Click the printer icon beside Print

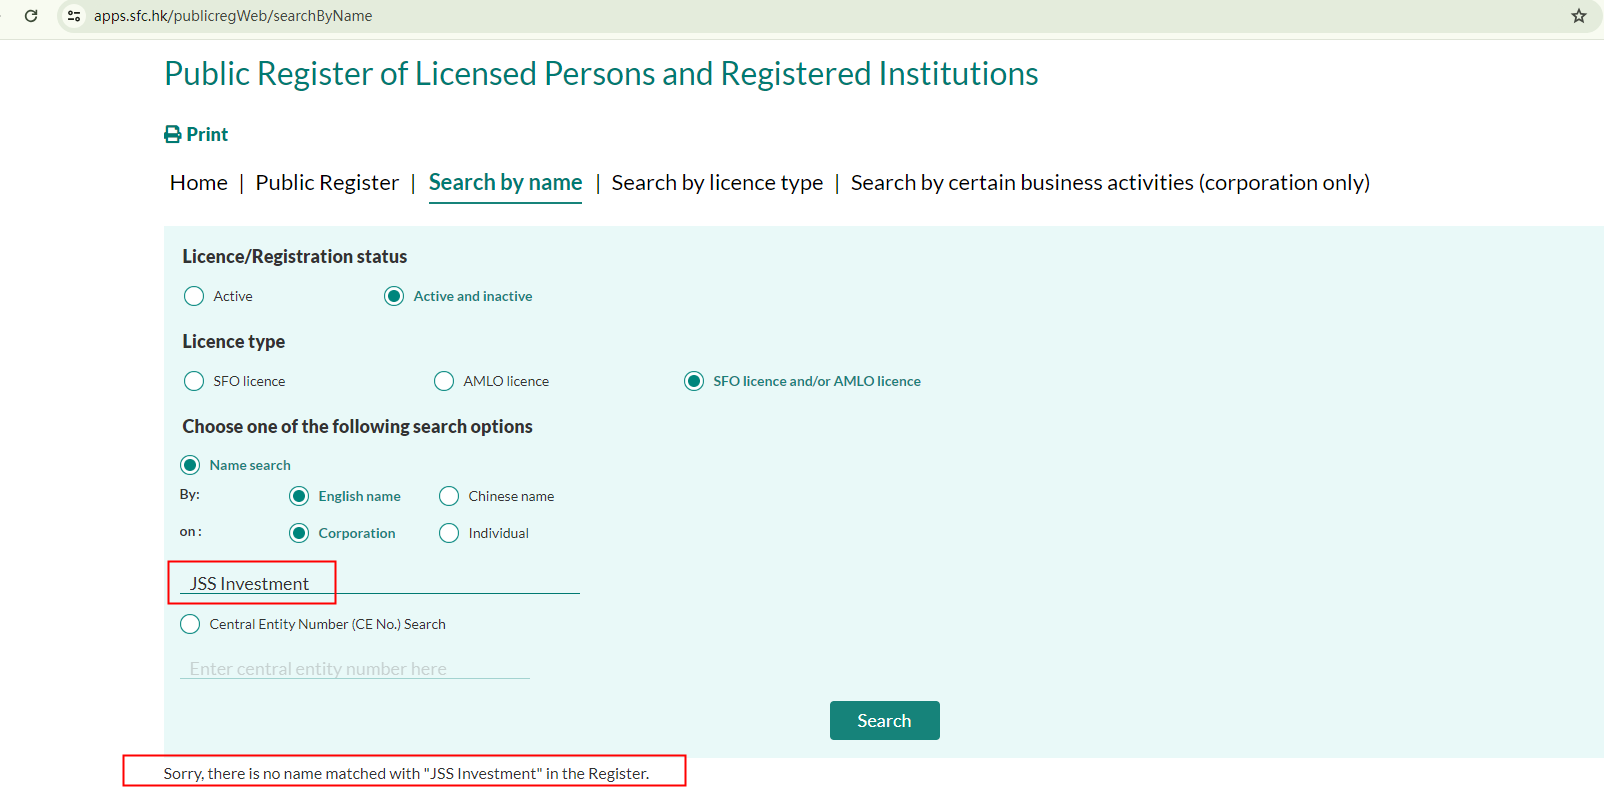(173, 135)
